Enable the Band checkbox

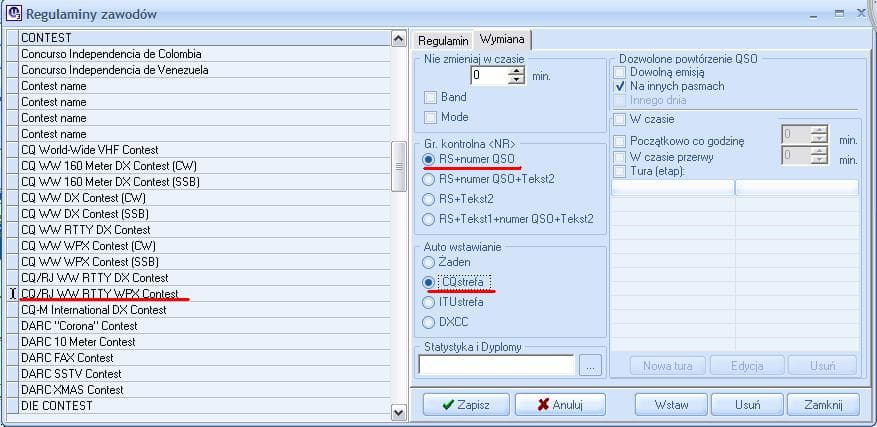pos(431,98)
